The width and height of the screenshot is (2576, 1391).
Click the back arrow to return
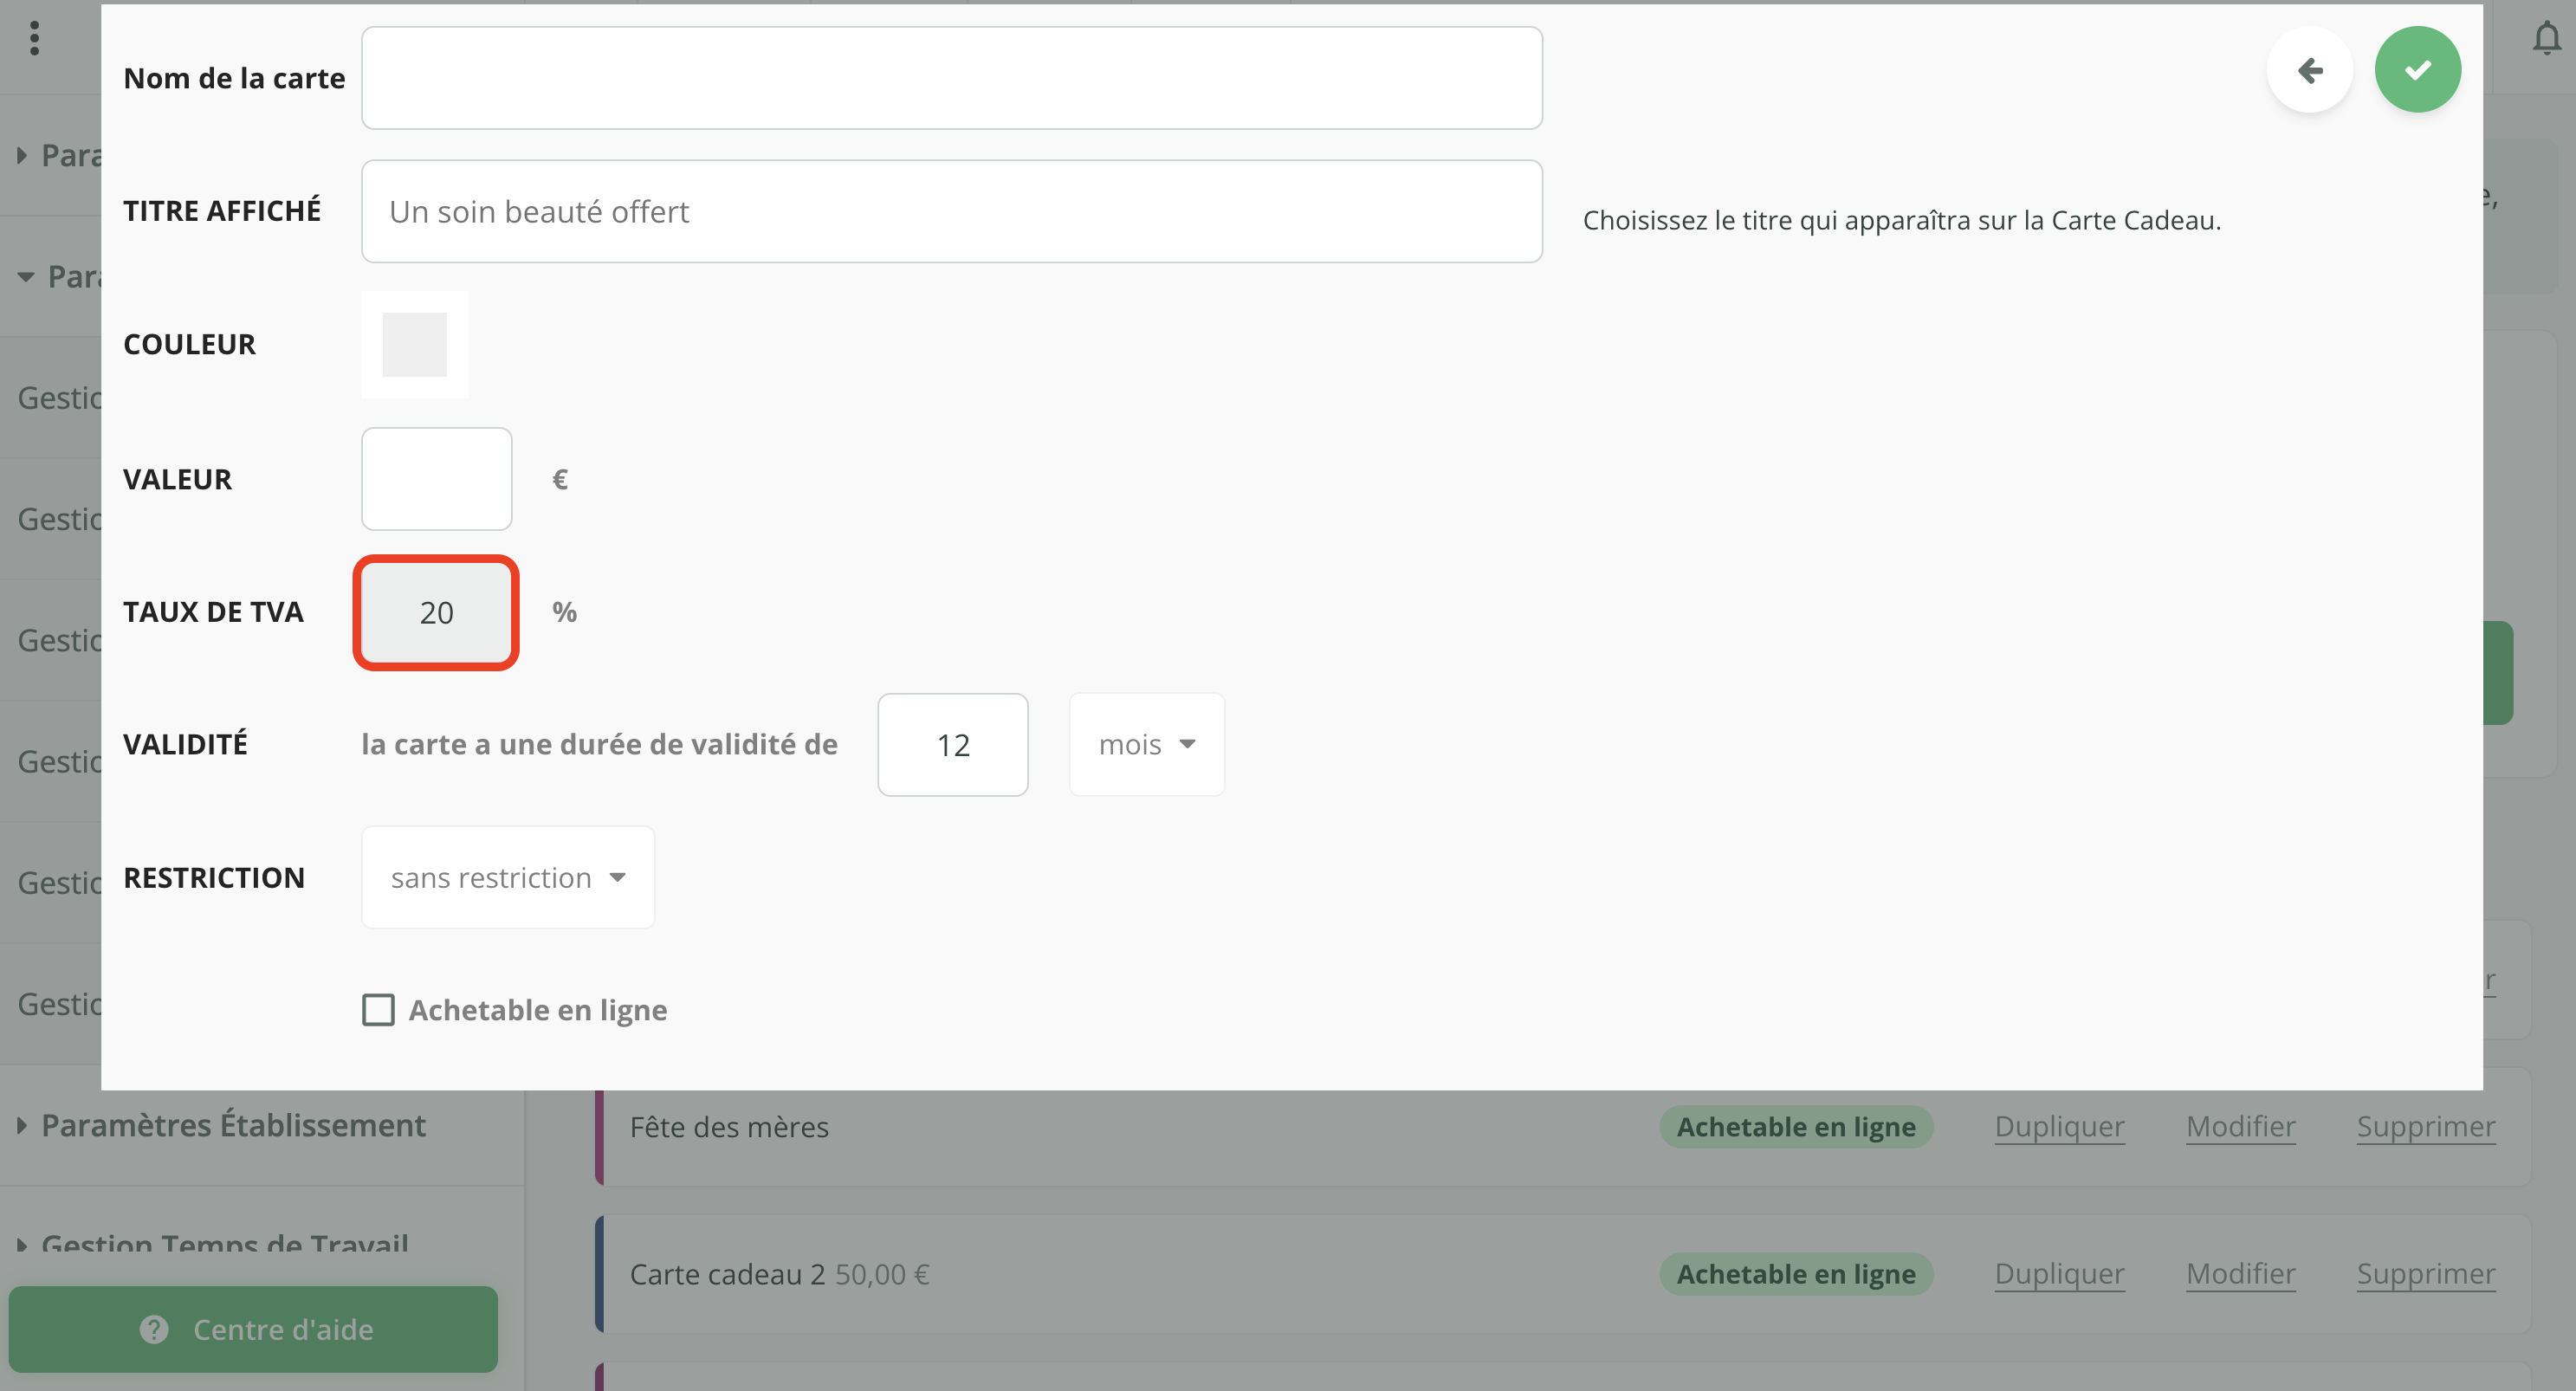pos(2311,69)
